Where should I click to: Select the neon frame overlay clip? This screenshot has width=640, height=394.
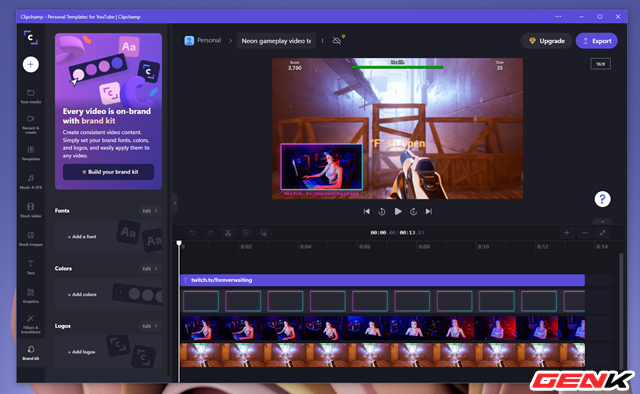tap(382, 301)
